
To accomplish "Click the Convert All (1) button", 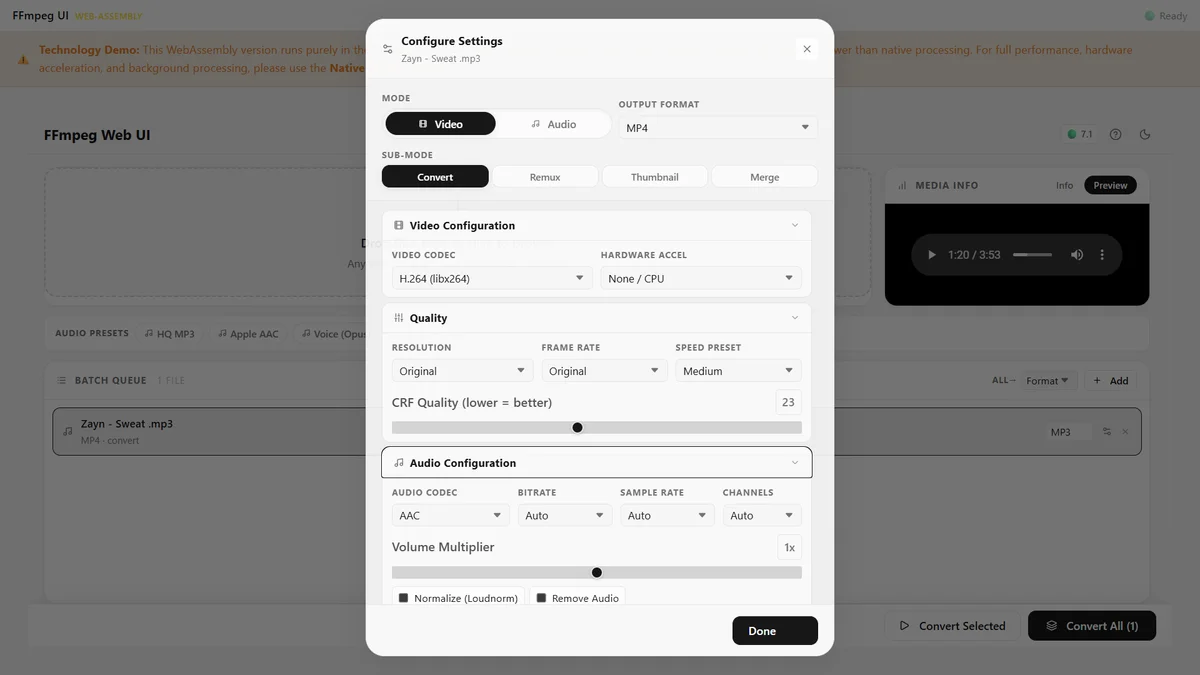I will [x=1092, y=626].
